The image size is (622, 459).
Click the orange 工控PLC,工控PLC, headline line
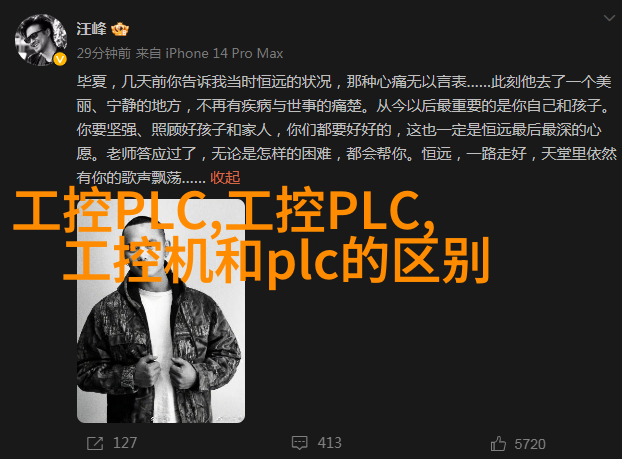[225, 212]
